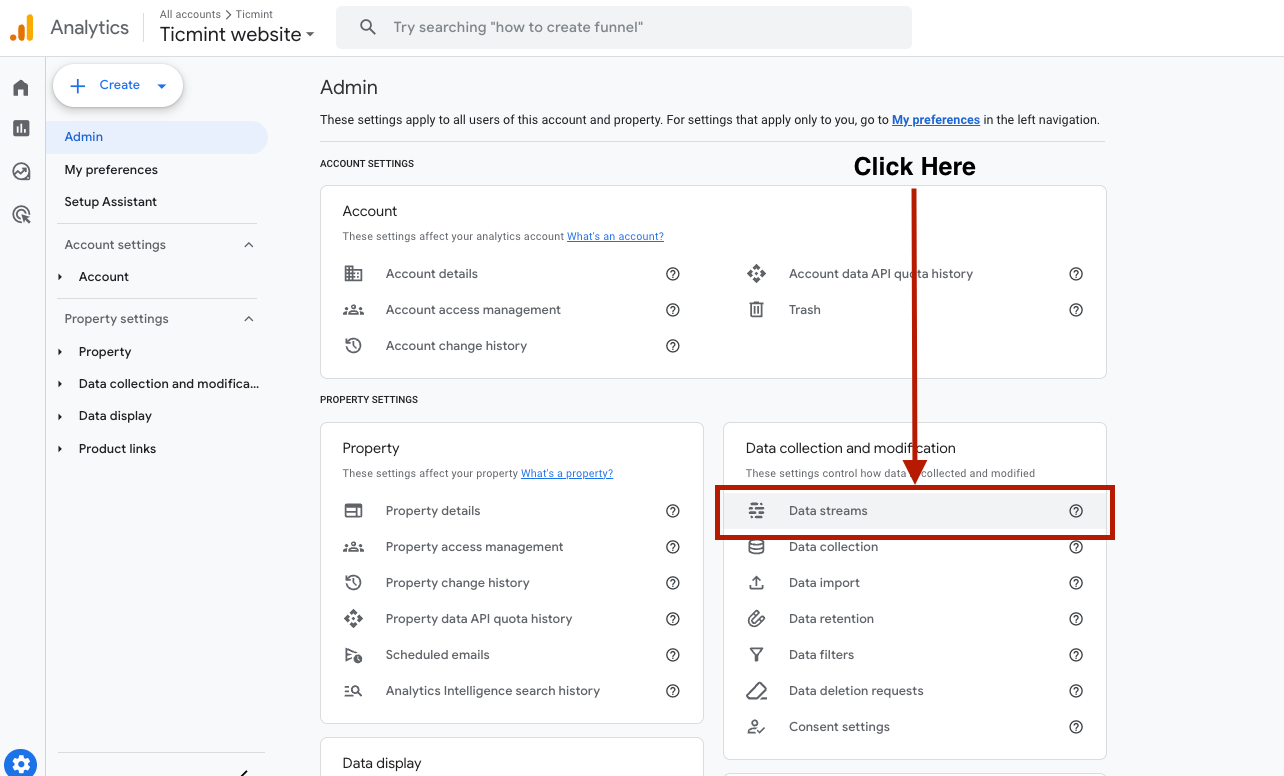Open the What's an account? link
Image resolution: width=1284 pixels, height=776 pixels.
[615, 237]
